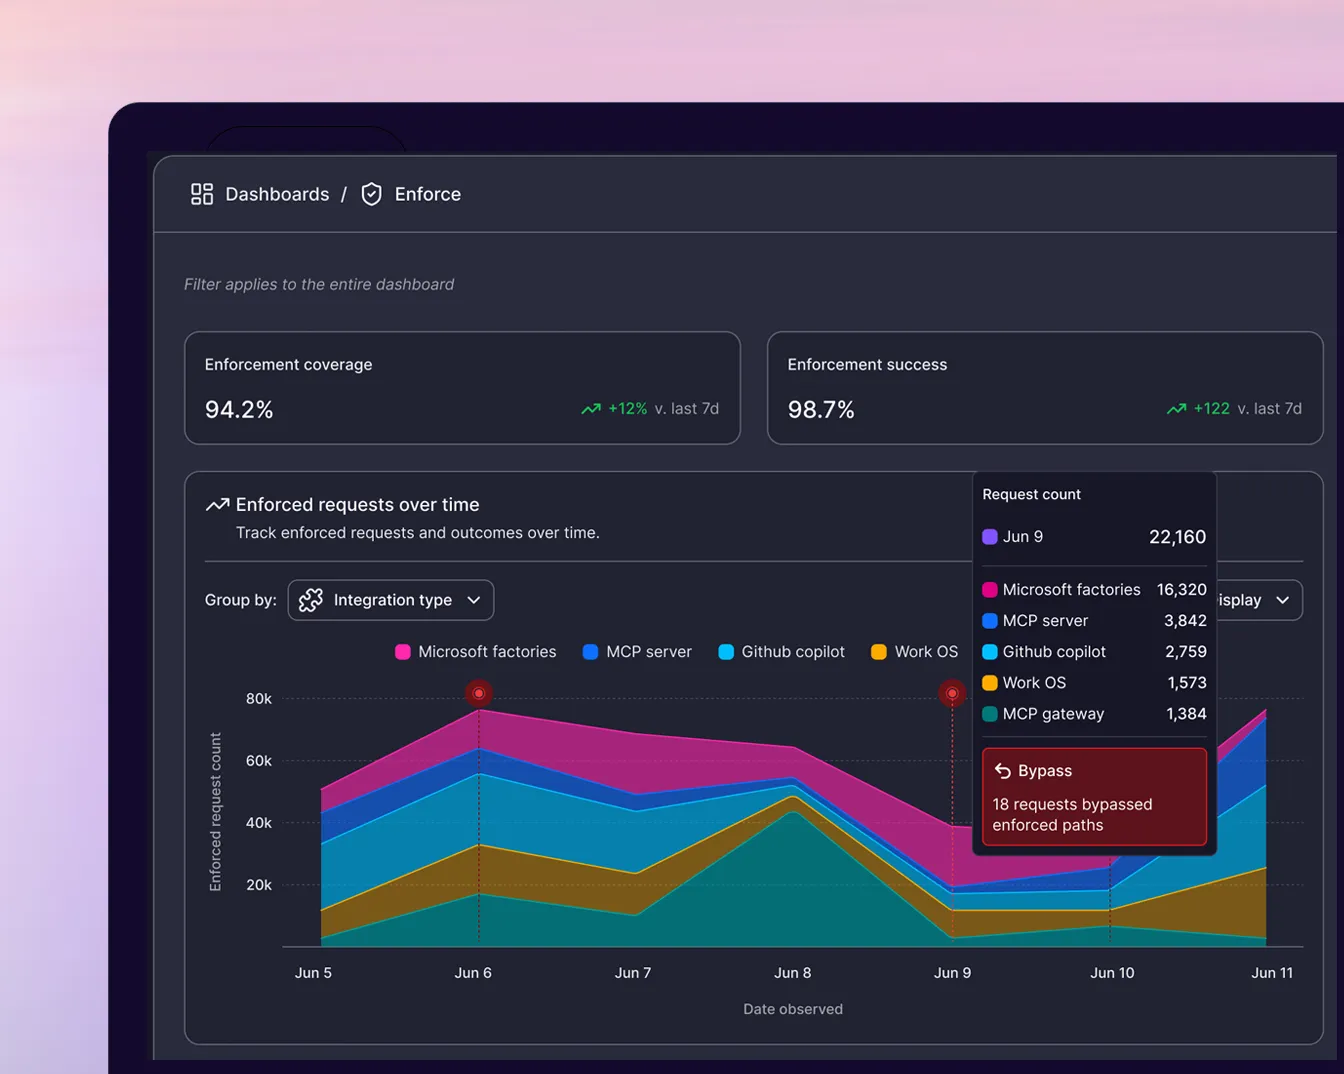Click "Filter applies to the entire dashboard" text
The width and height of the screenshot is (1344, 1074).
(x=319, y=285)
